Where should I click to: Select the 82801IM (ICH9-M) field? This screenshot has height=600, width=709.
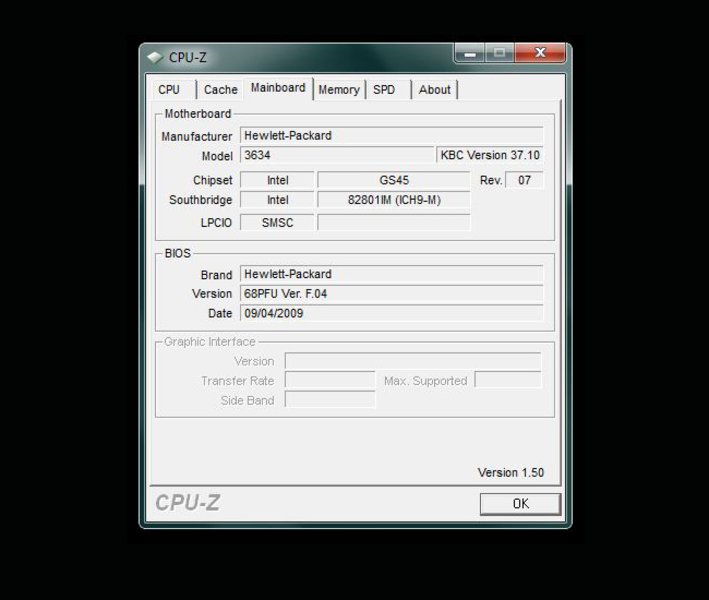394,200
